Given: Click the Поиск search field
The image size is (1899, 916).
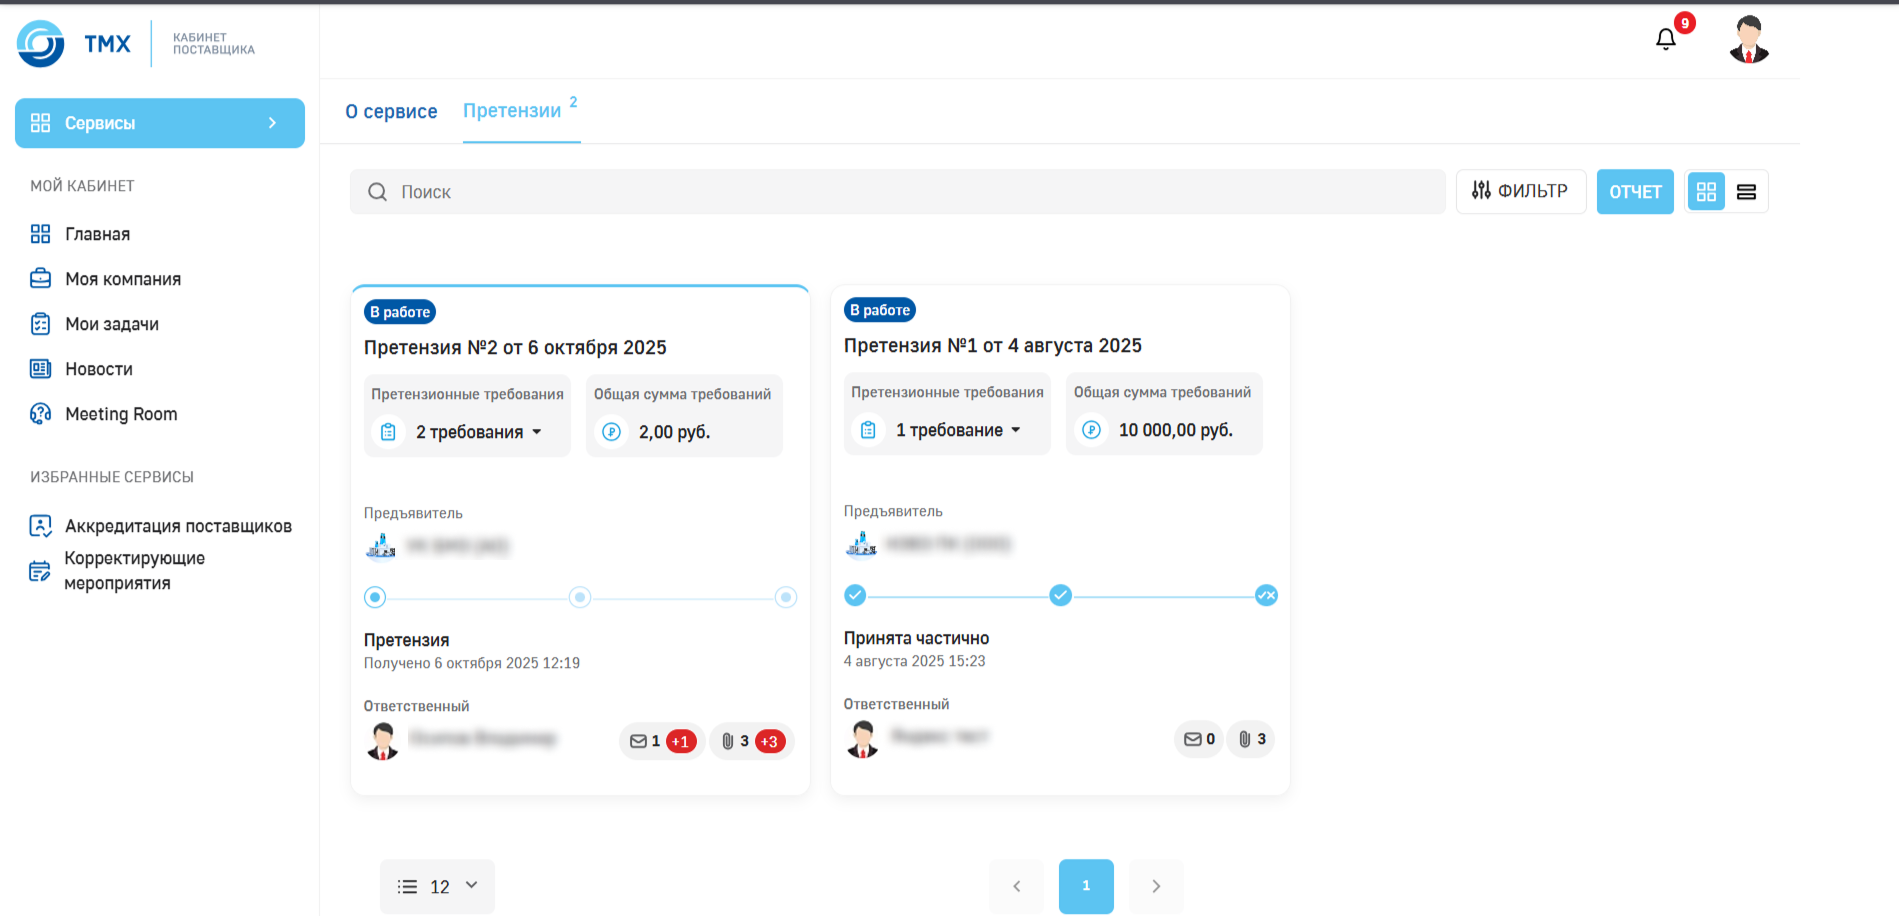Looking at the screenshot, I should tap(897, 192).
